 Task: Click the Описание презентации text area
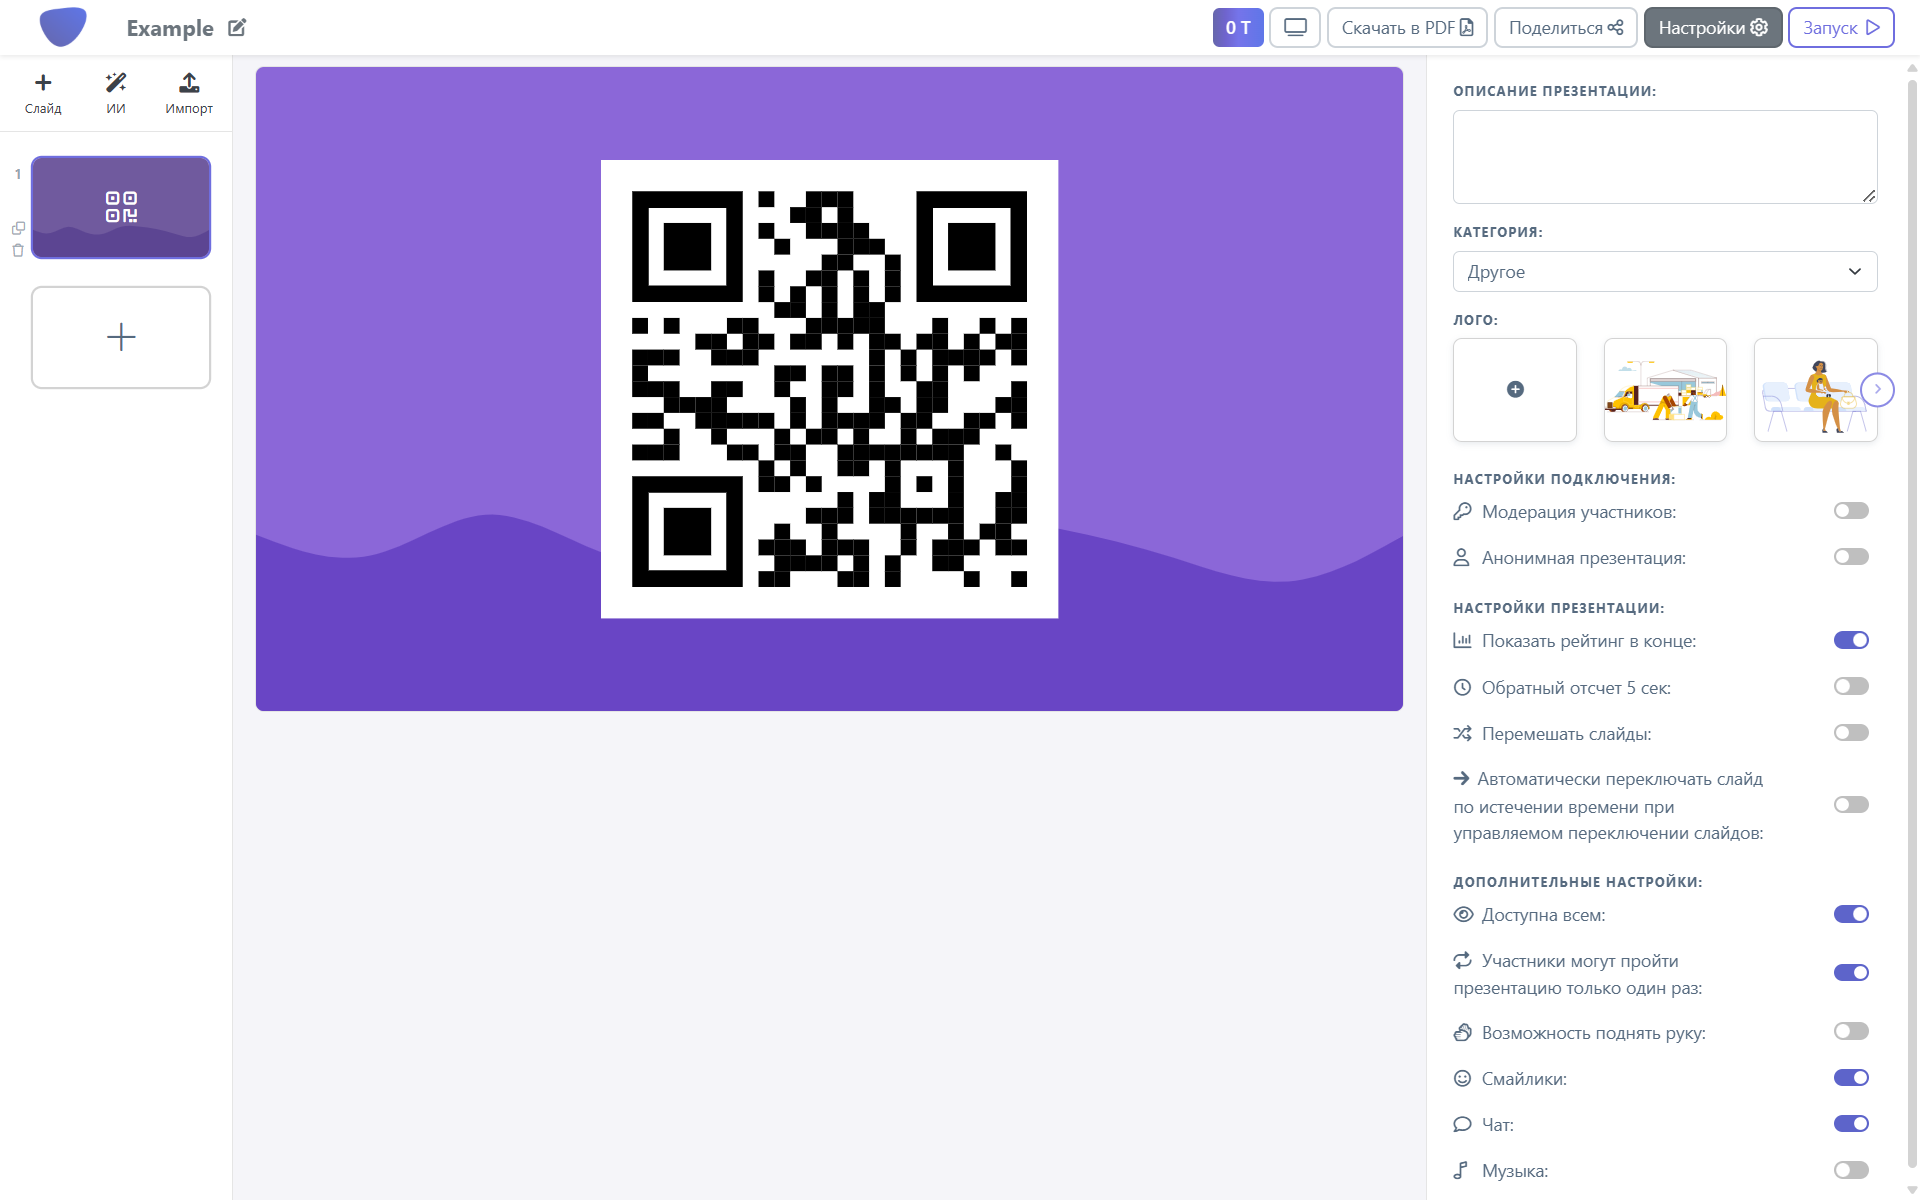1665,157
